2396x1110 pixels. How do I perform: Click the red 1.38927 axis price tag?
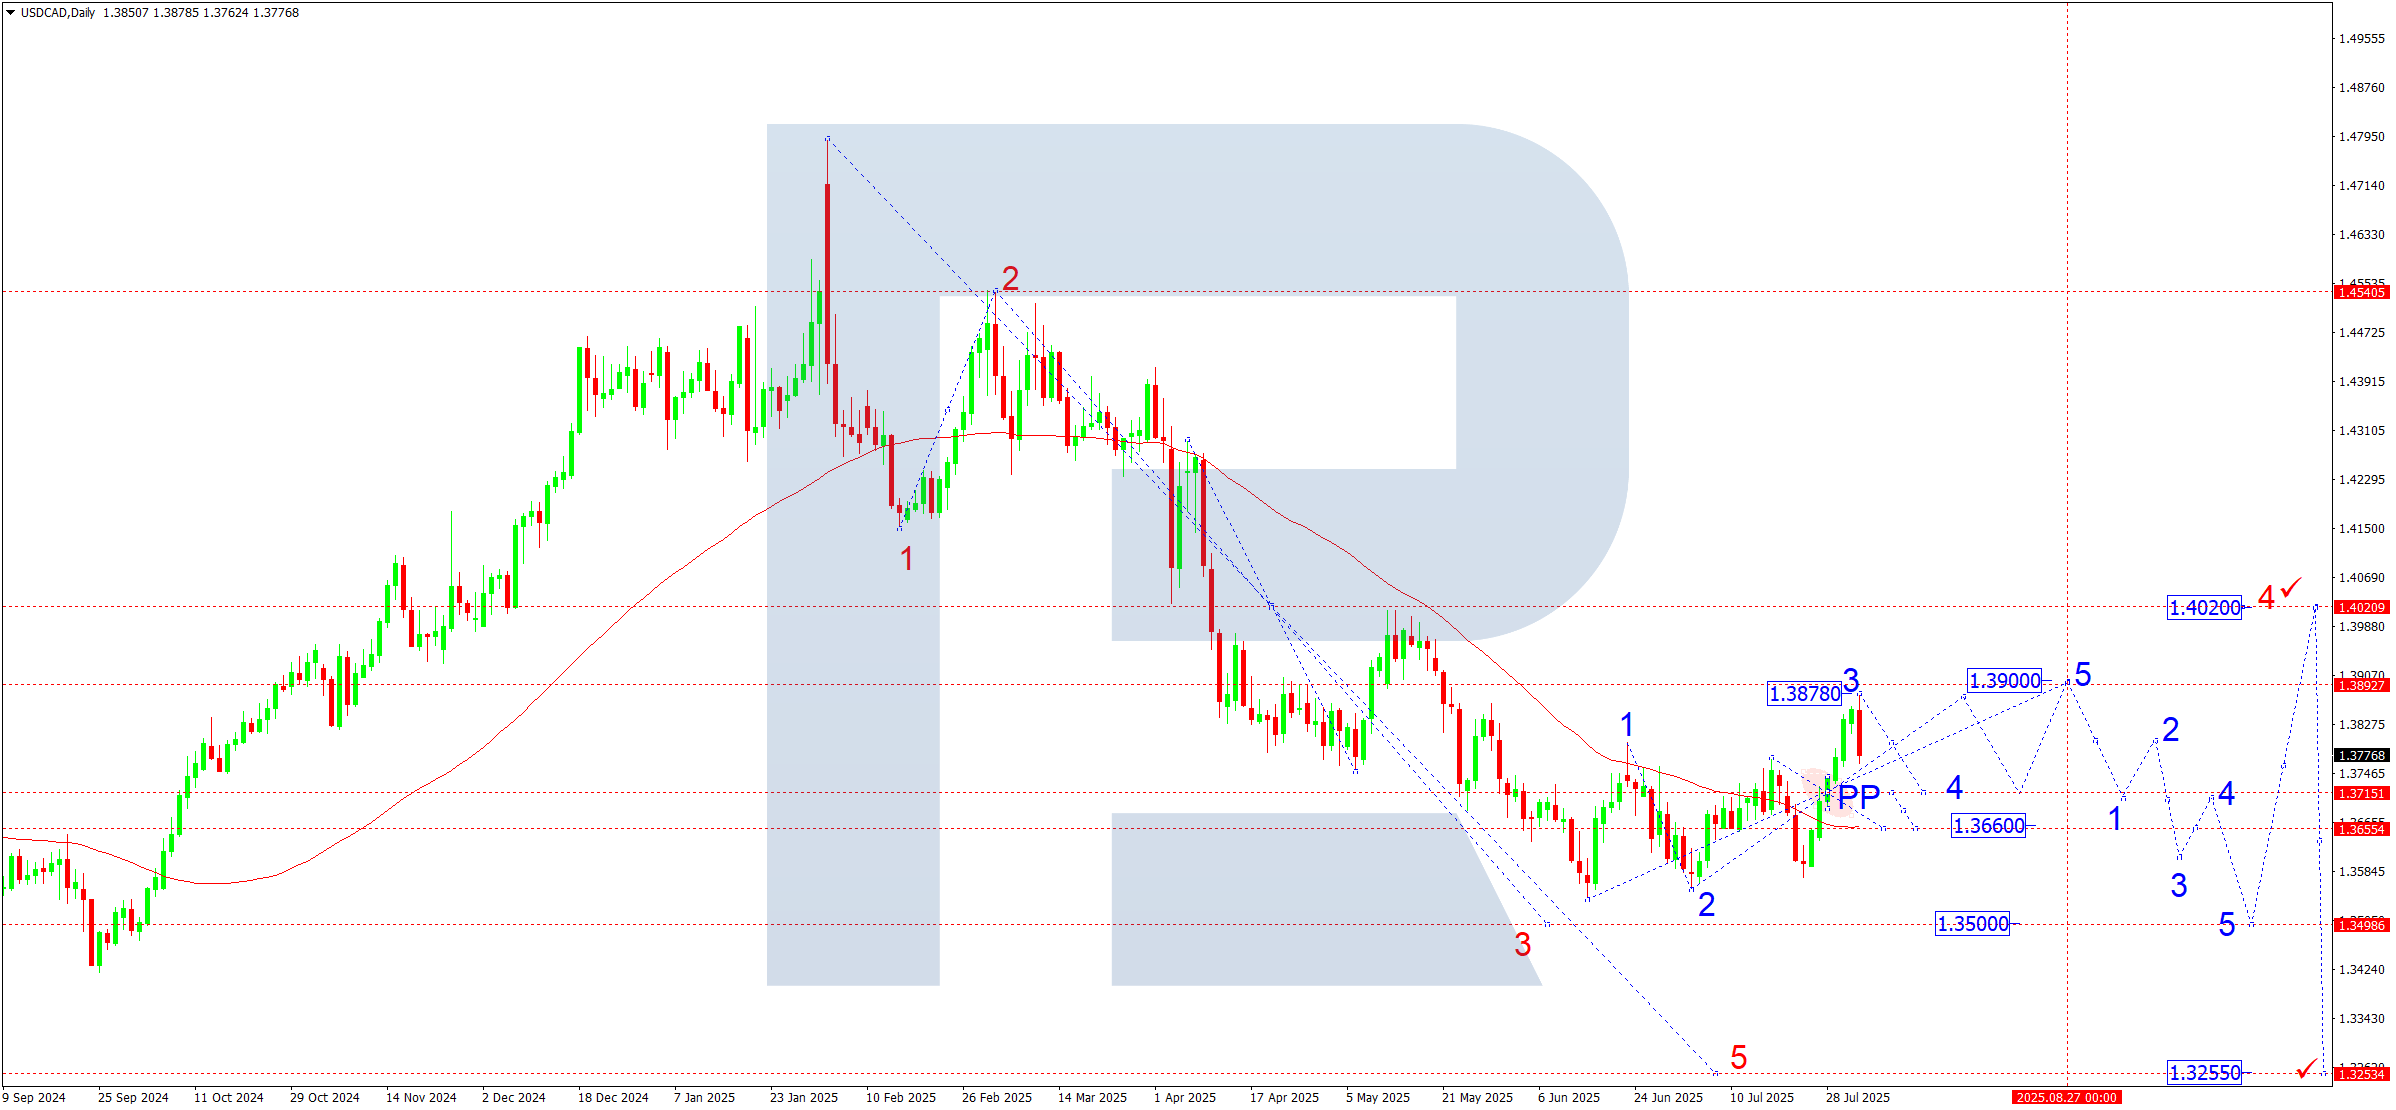2361,685
